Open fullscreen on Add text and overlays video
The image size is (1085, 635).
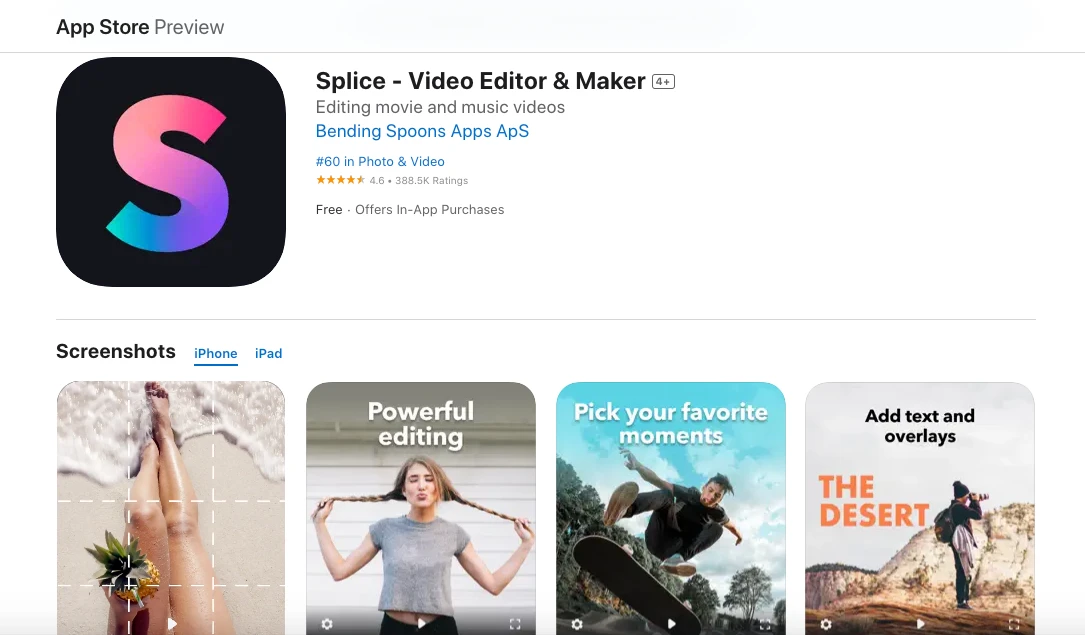tap(1014, 624)
